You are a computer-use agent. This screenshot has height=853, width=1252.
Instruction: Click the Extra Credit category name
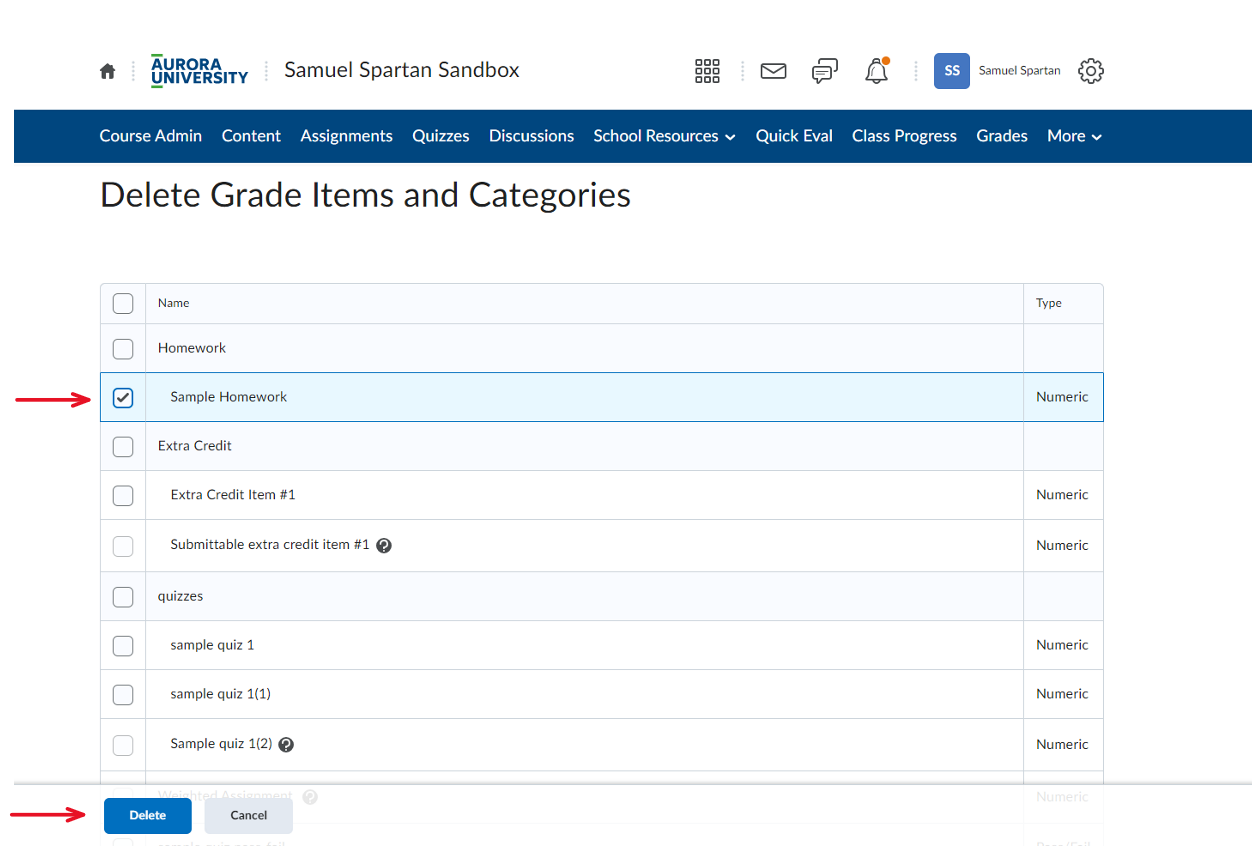point(195,446)
